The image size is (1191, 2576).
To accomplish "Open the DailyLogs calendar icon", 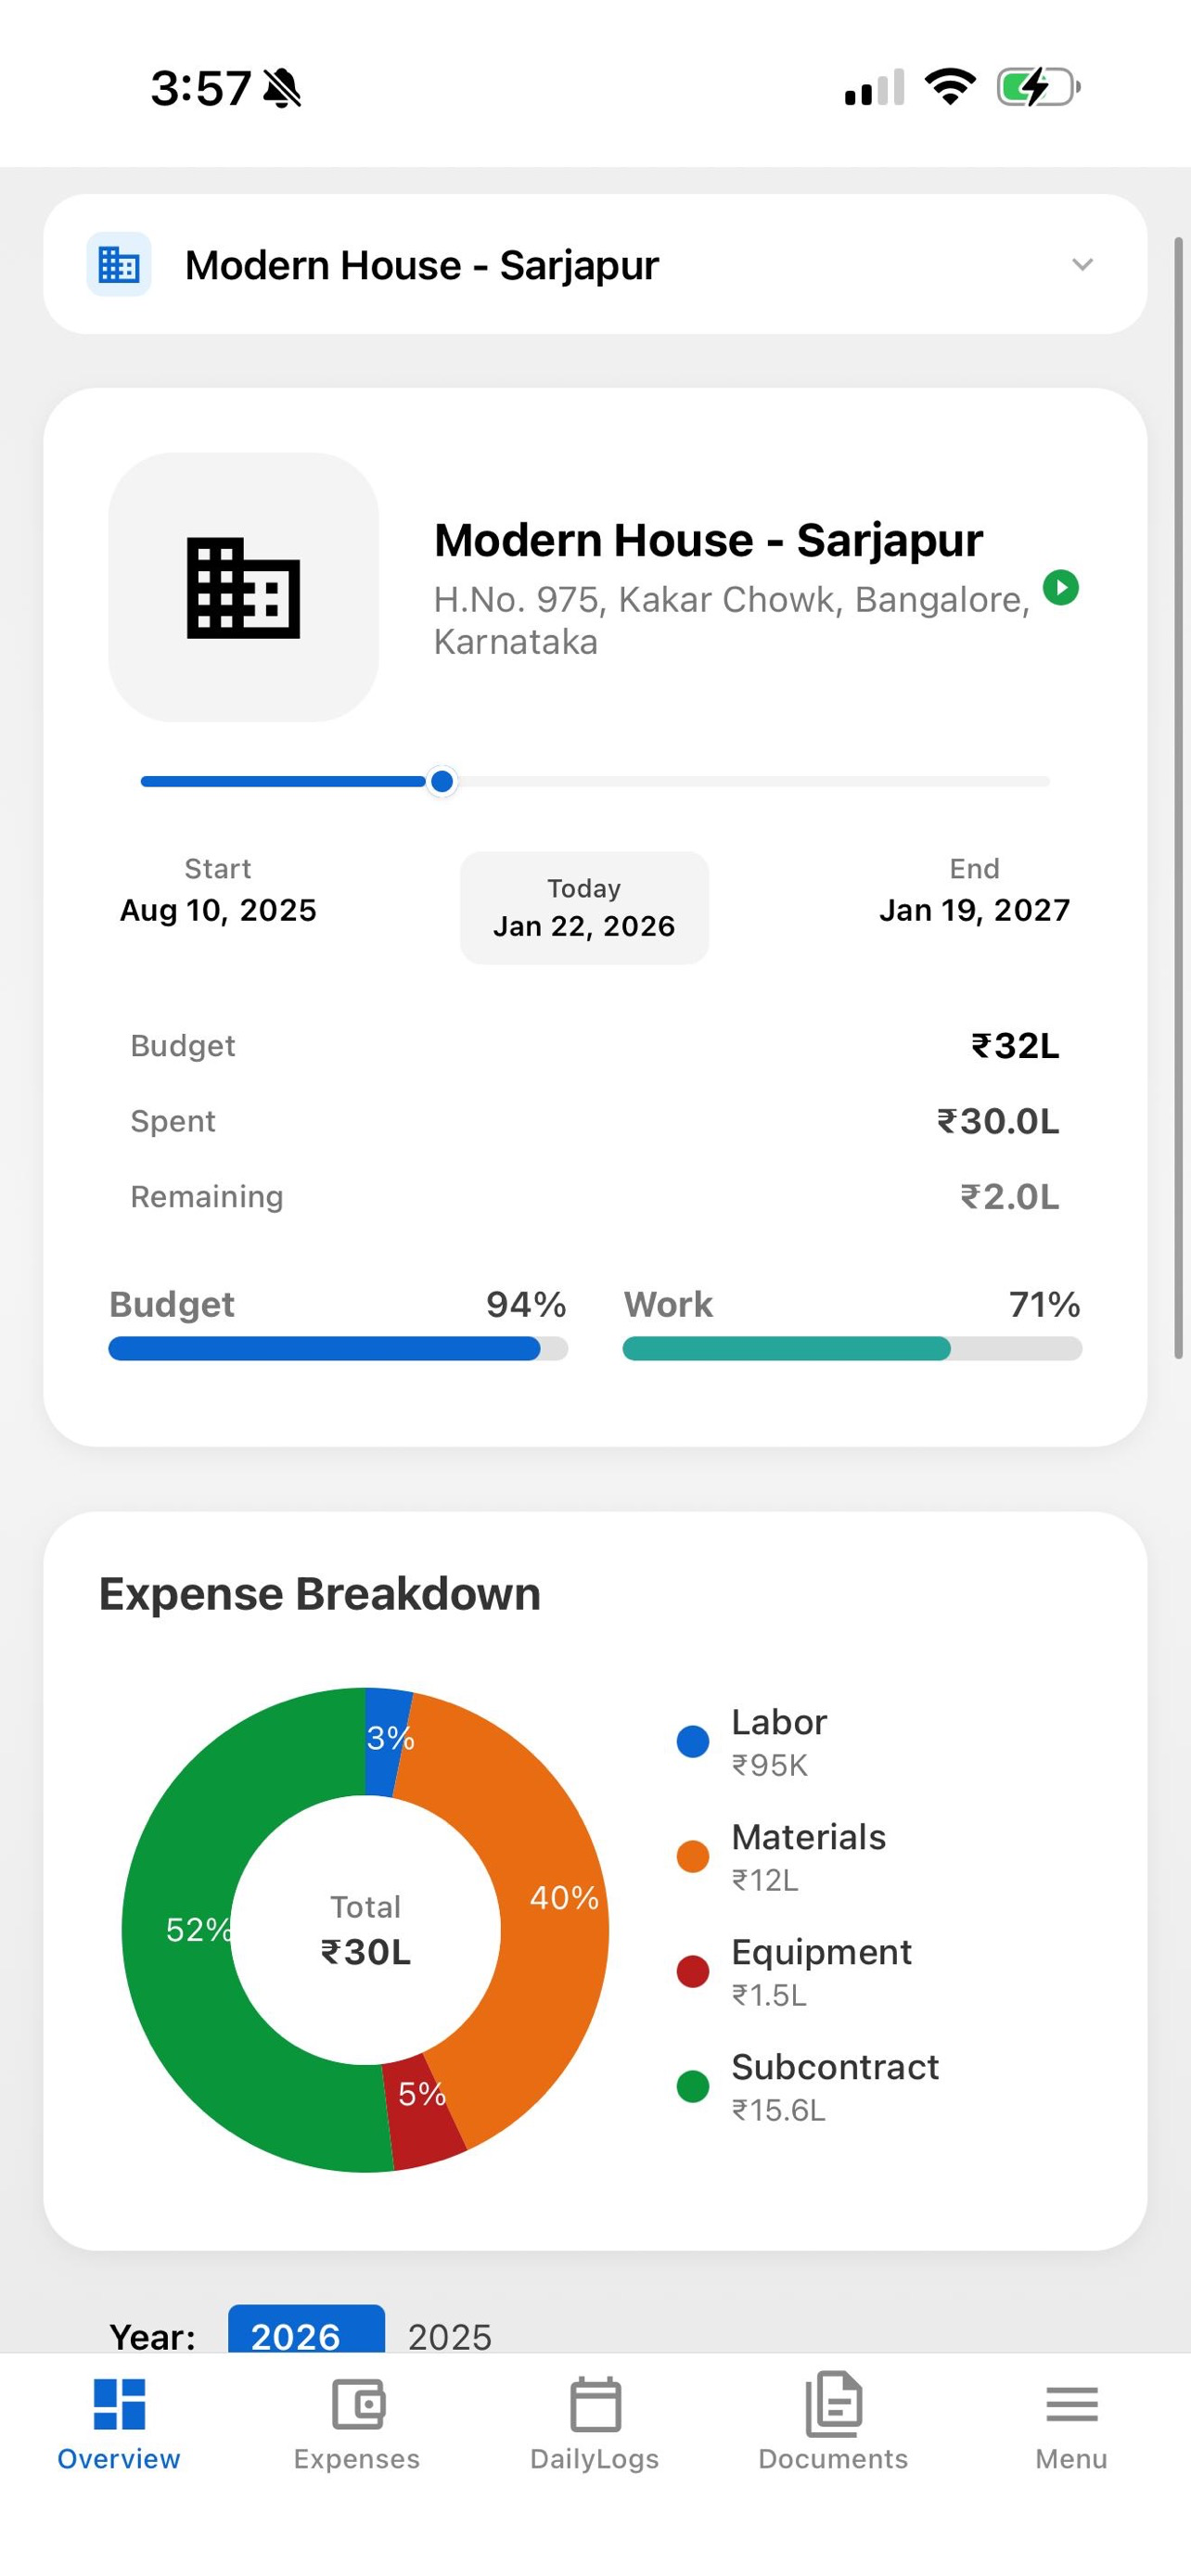I will point(595,2404).
